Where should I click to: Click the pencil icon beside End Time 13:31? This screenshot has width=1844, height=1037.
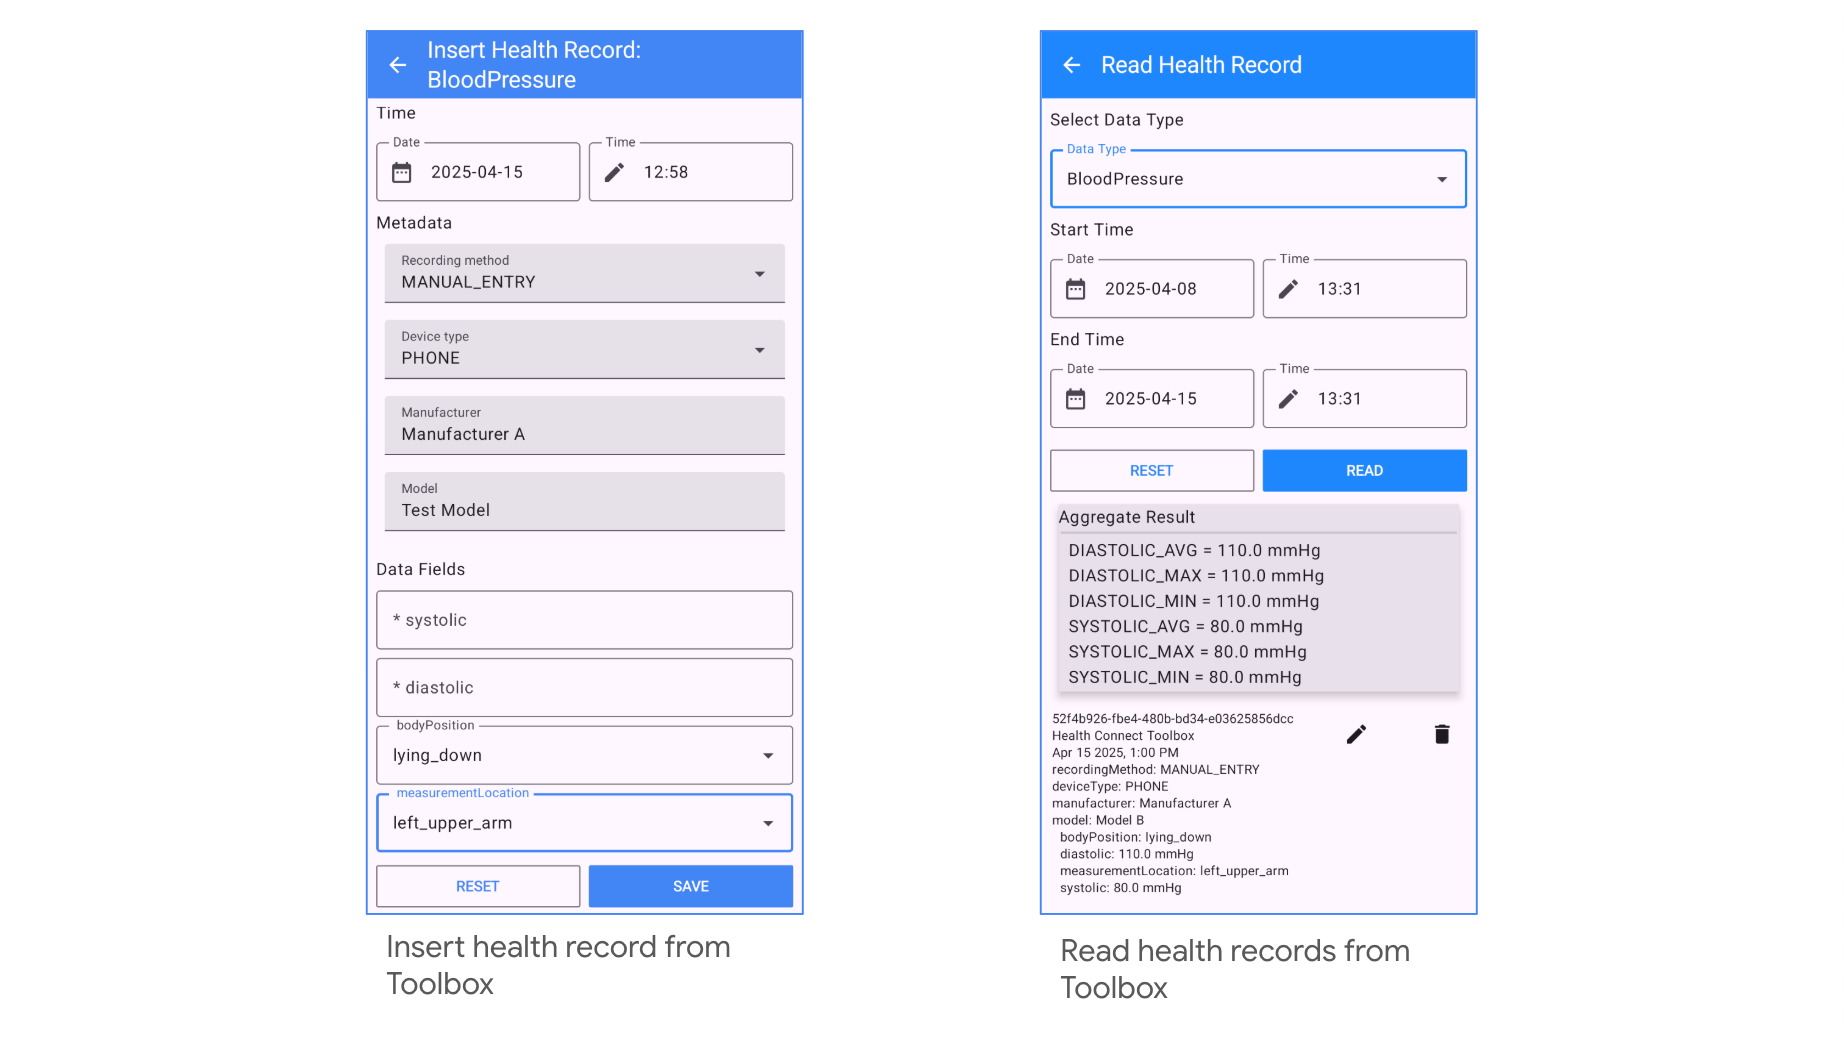click(x=1288, y=398)
